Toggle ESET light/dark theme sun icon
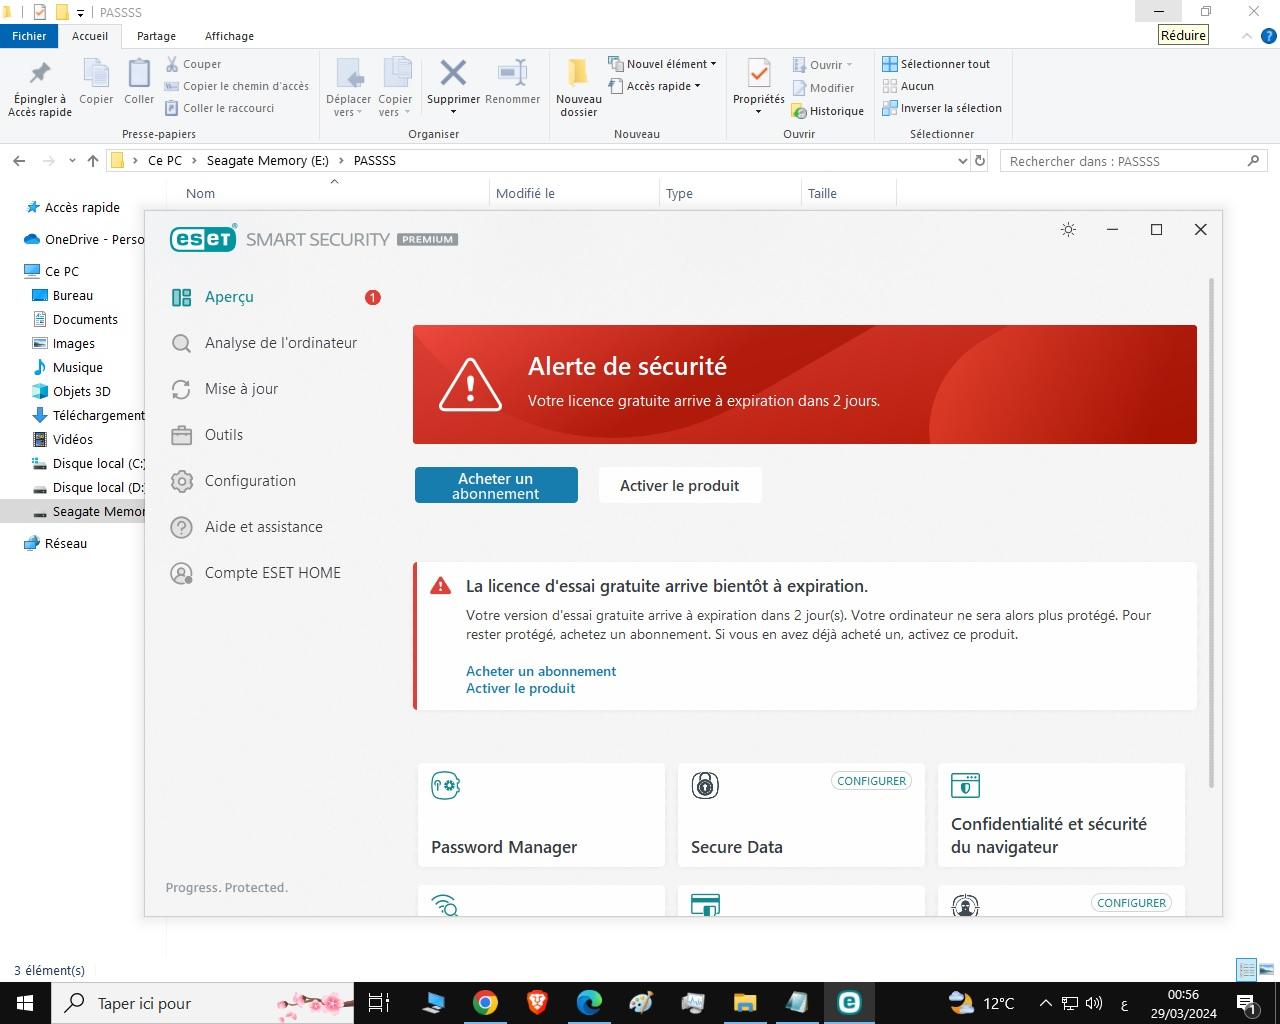1280x1024 pixels. (x=1068, y=230)
